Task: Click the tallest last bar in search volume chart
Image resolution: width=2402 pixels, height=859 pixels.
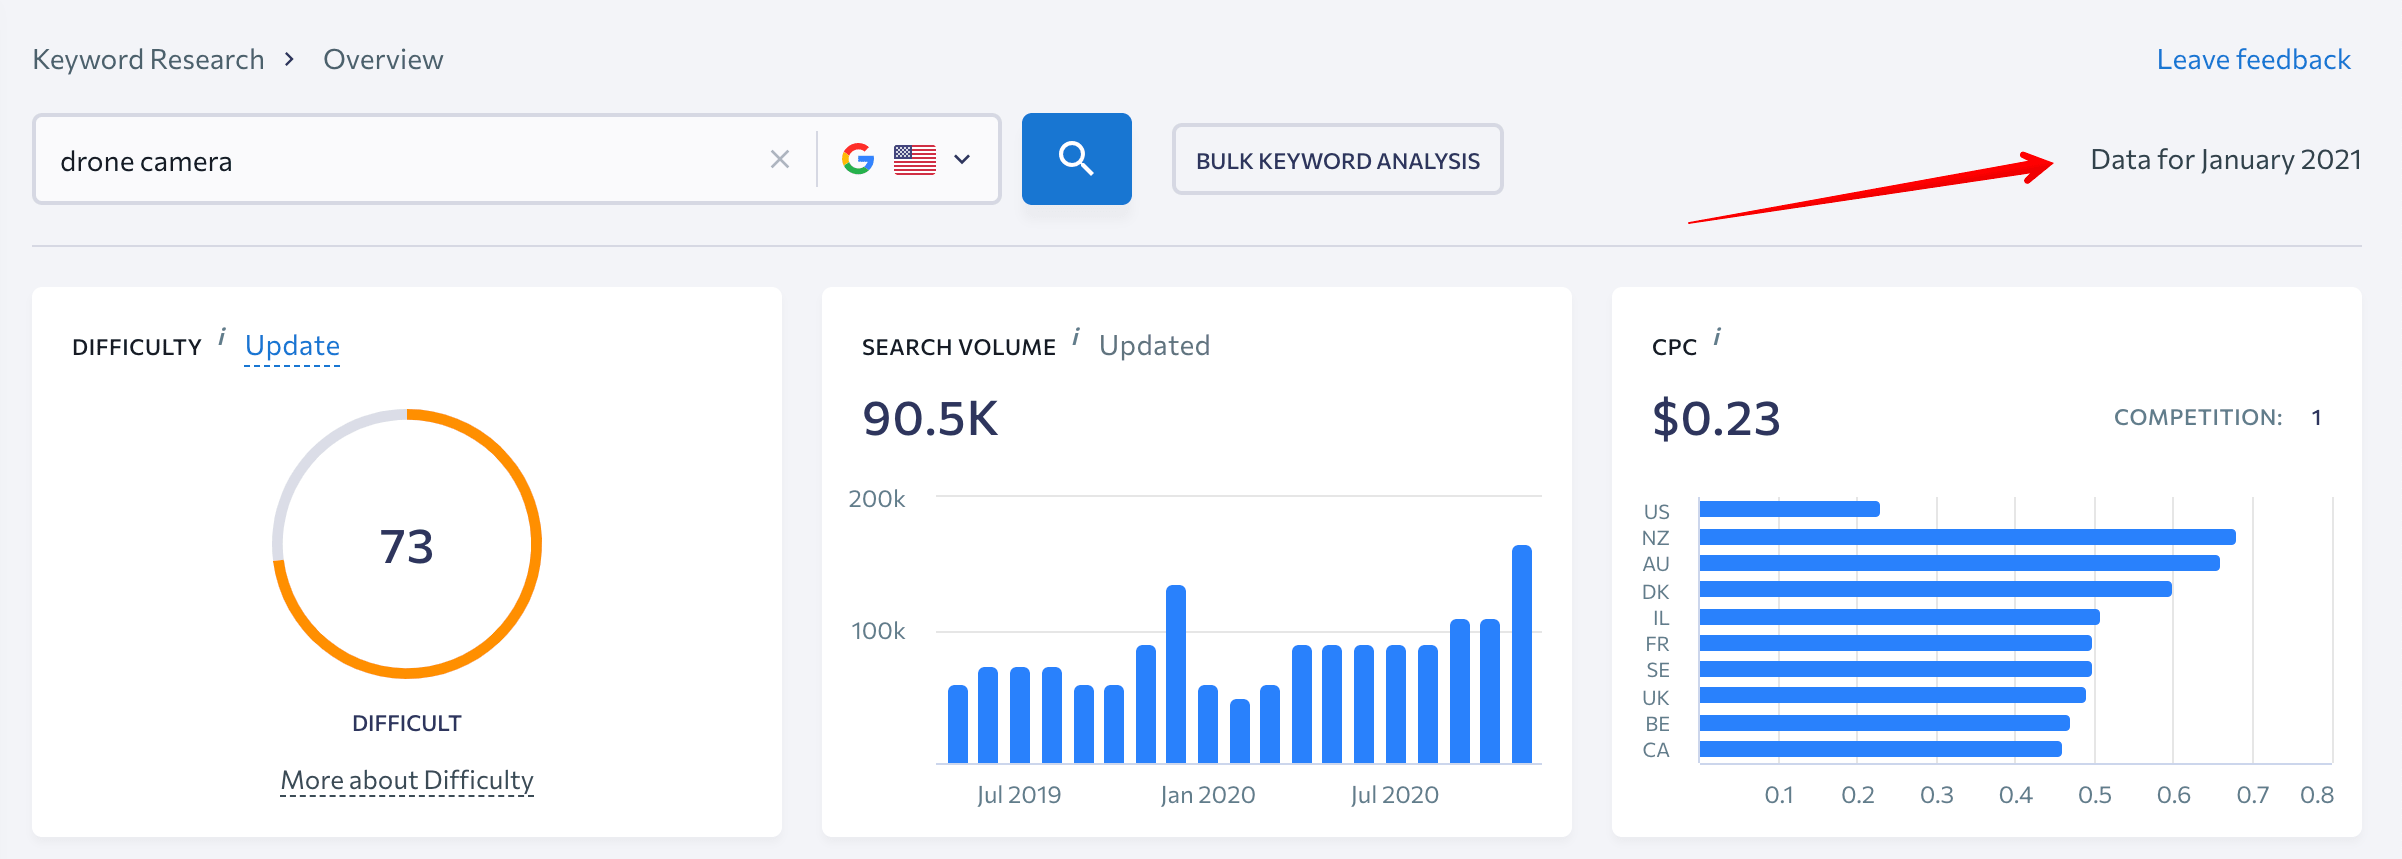Action: 1522,654
